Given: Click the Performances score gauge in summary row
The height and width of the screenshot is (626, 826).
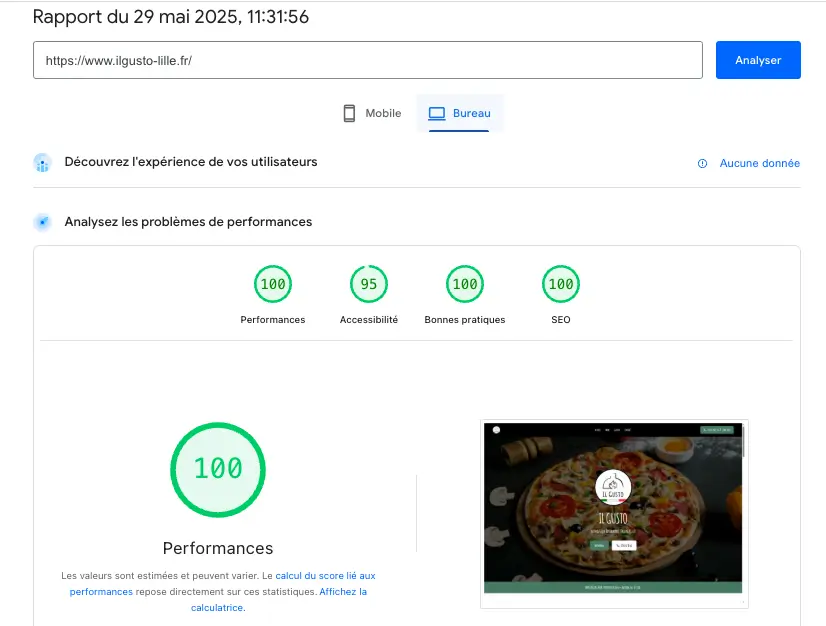Looking at the screenshot, I should point(272,285).
